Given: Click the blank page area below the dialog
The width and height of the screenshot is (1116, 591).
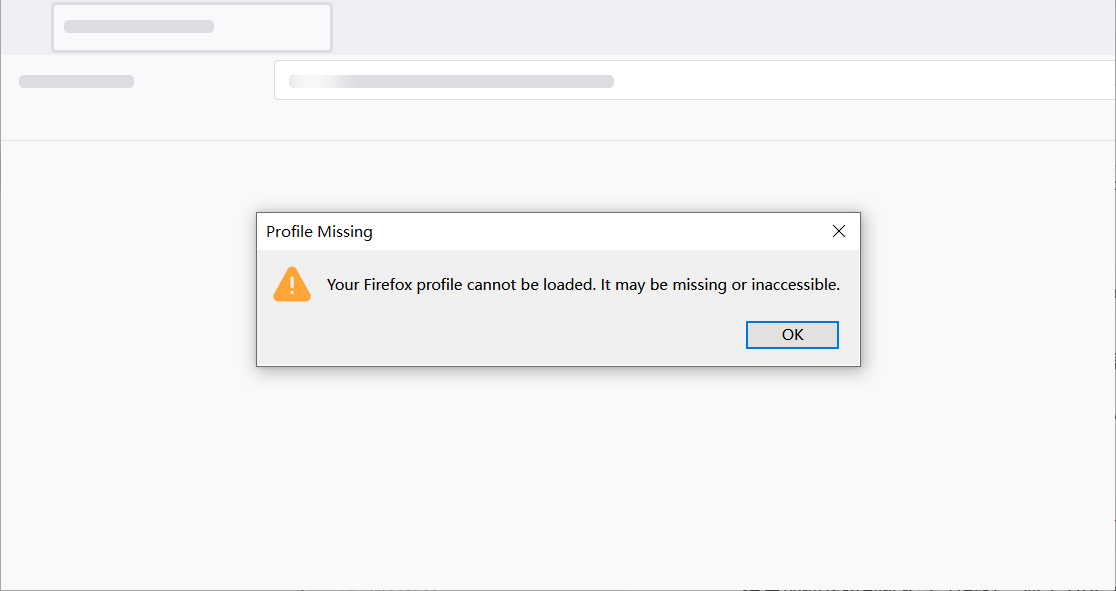Looking at the screenshot, I should tap(558, 470).
